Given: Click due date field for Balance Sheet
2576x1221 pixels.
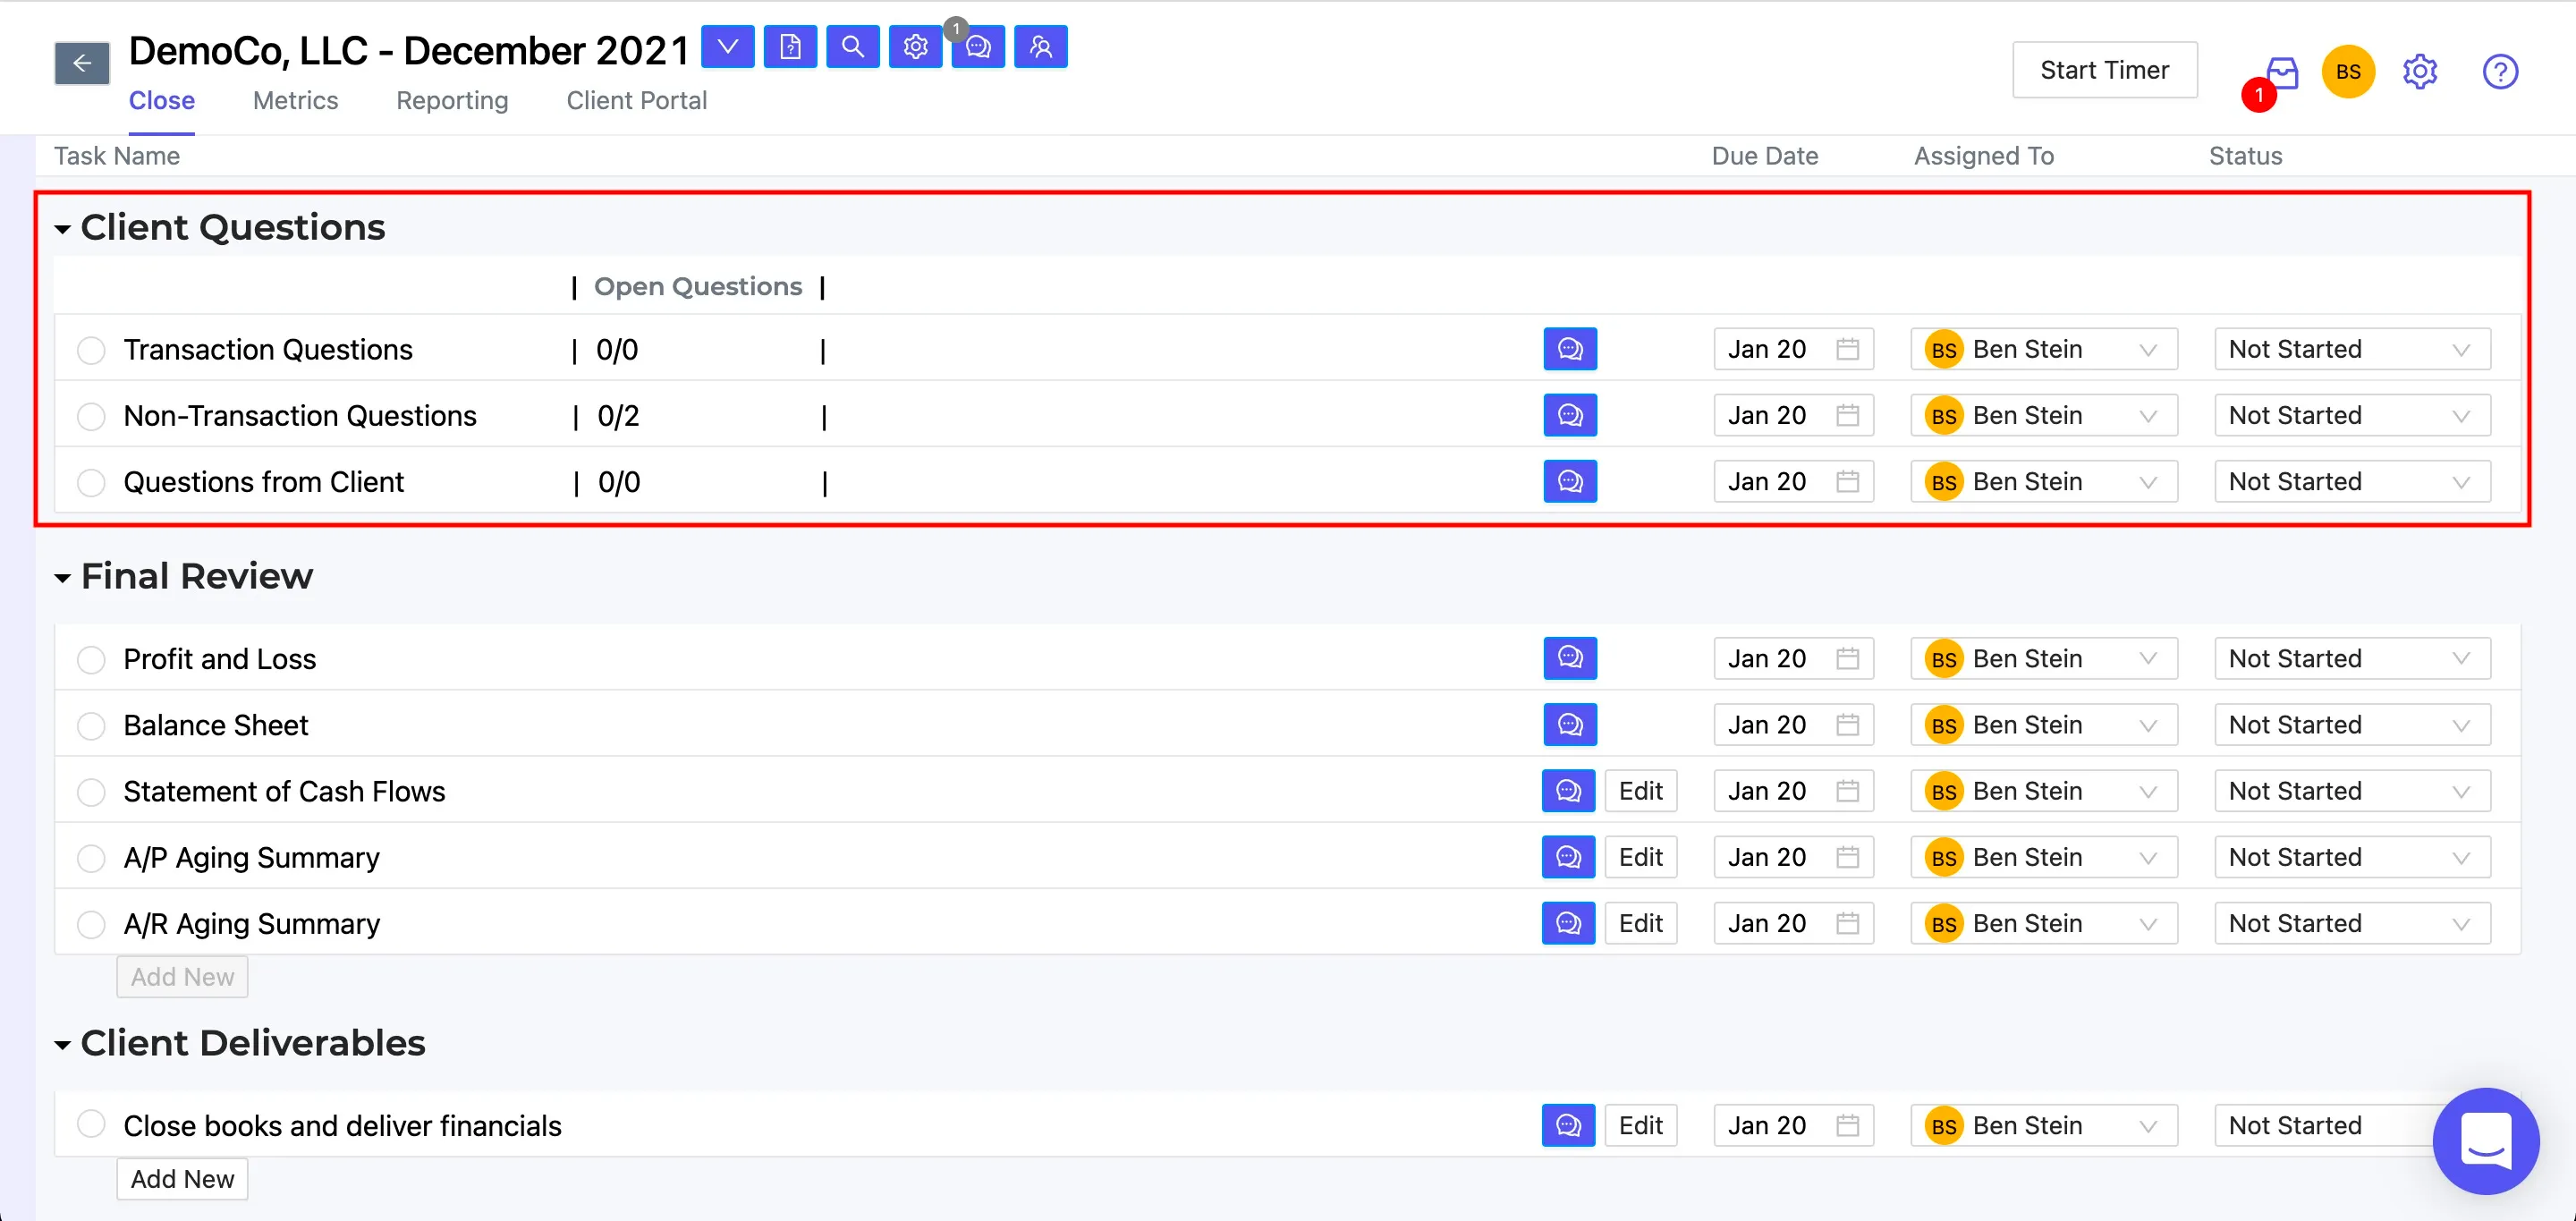Looking at the screenshot, I should click(1793, 724).
